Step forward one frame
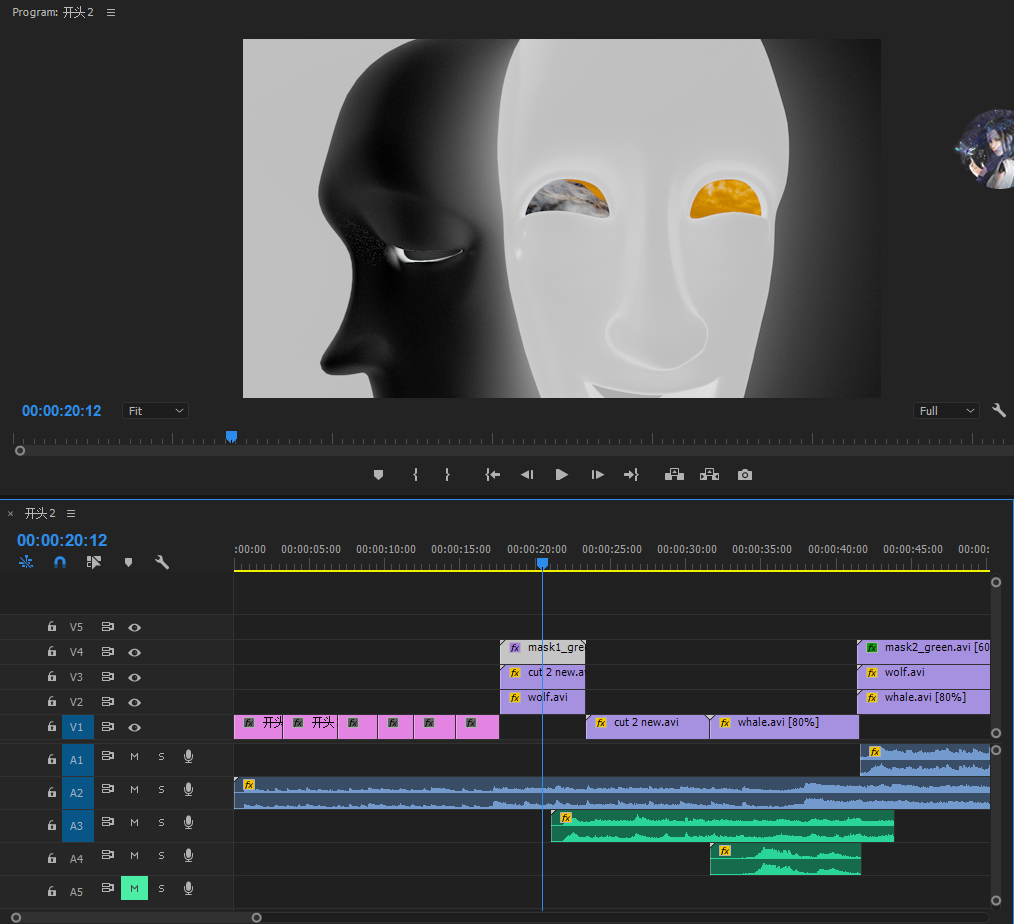This screenshot has width=1014, height=924. (x=597, y=475)
